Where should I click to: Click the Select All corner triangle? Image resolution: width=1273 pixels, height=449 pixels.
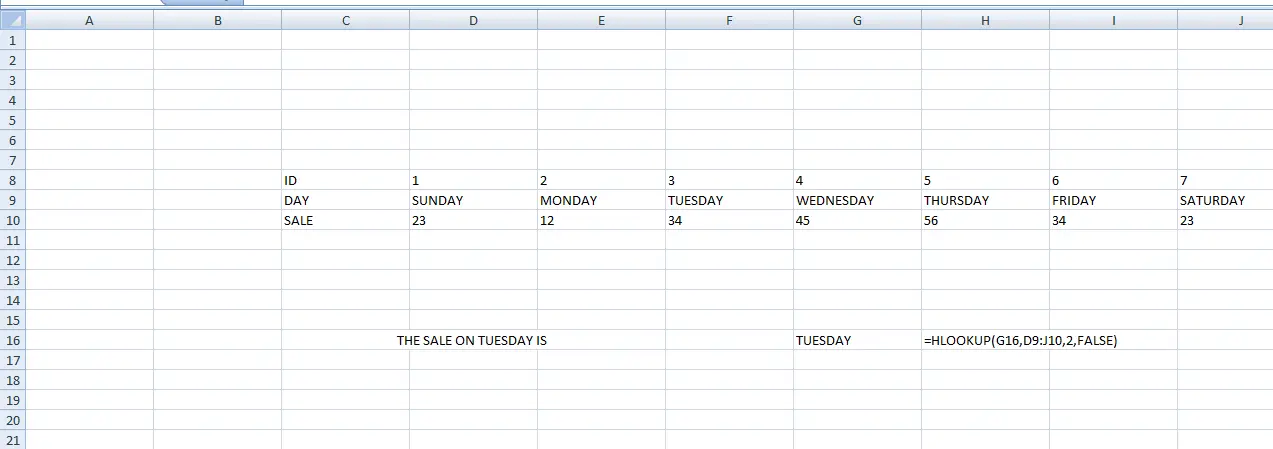[x=12, y=20]
